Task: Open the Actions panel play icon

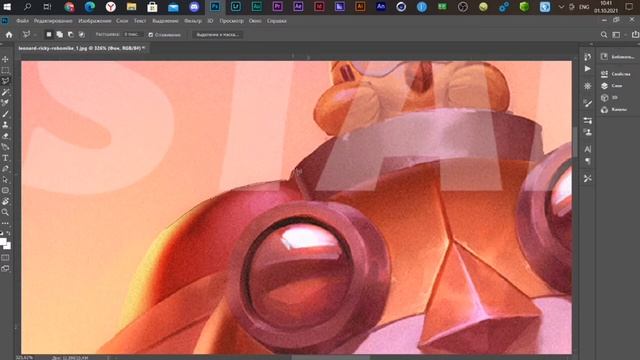Action: click(587, 69)
